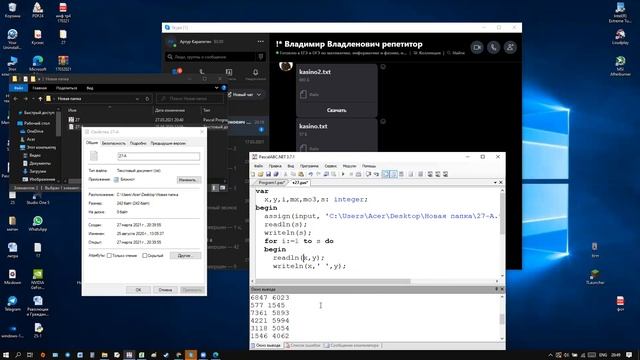Click Explorer search box
This screenshot has width=640, height=360.
[190, 99]
